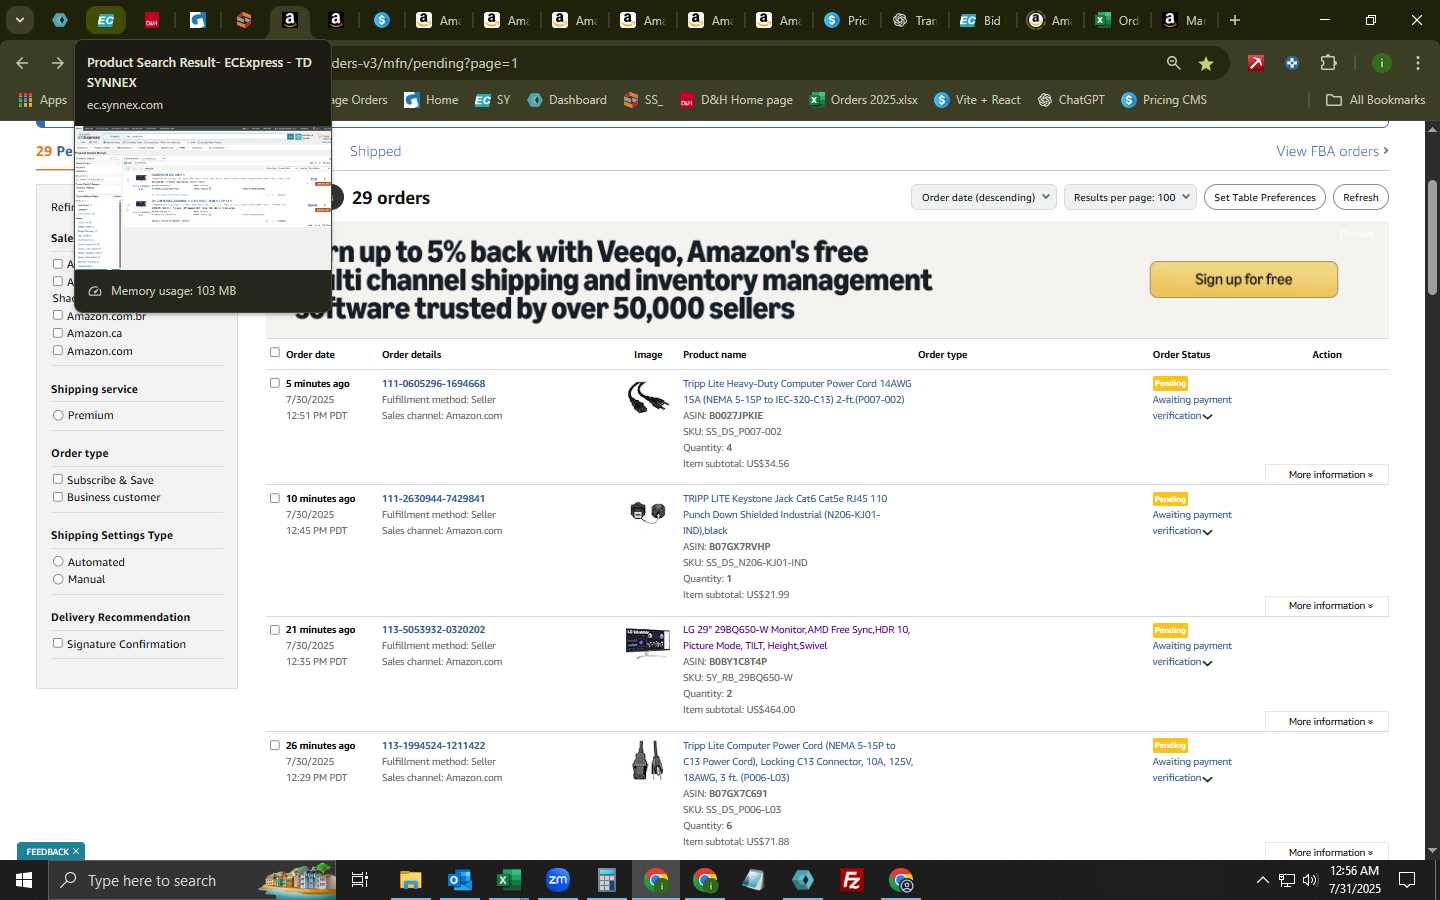Click the Tripp Lite power cord product thumbnail

point(648,398)
